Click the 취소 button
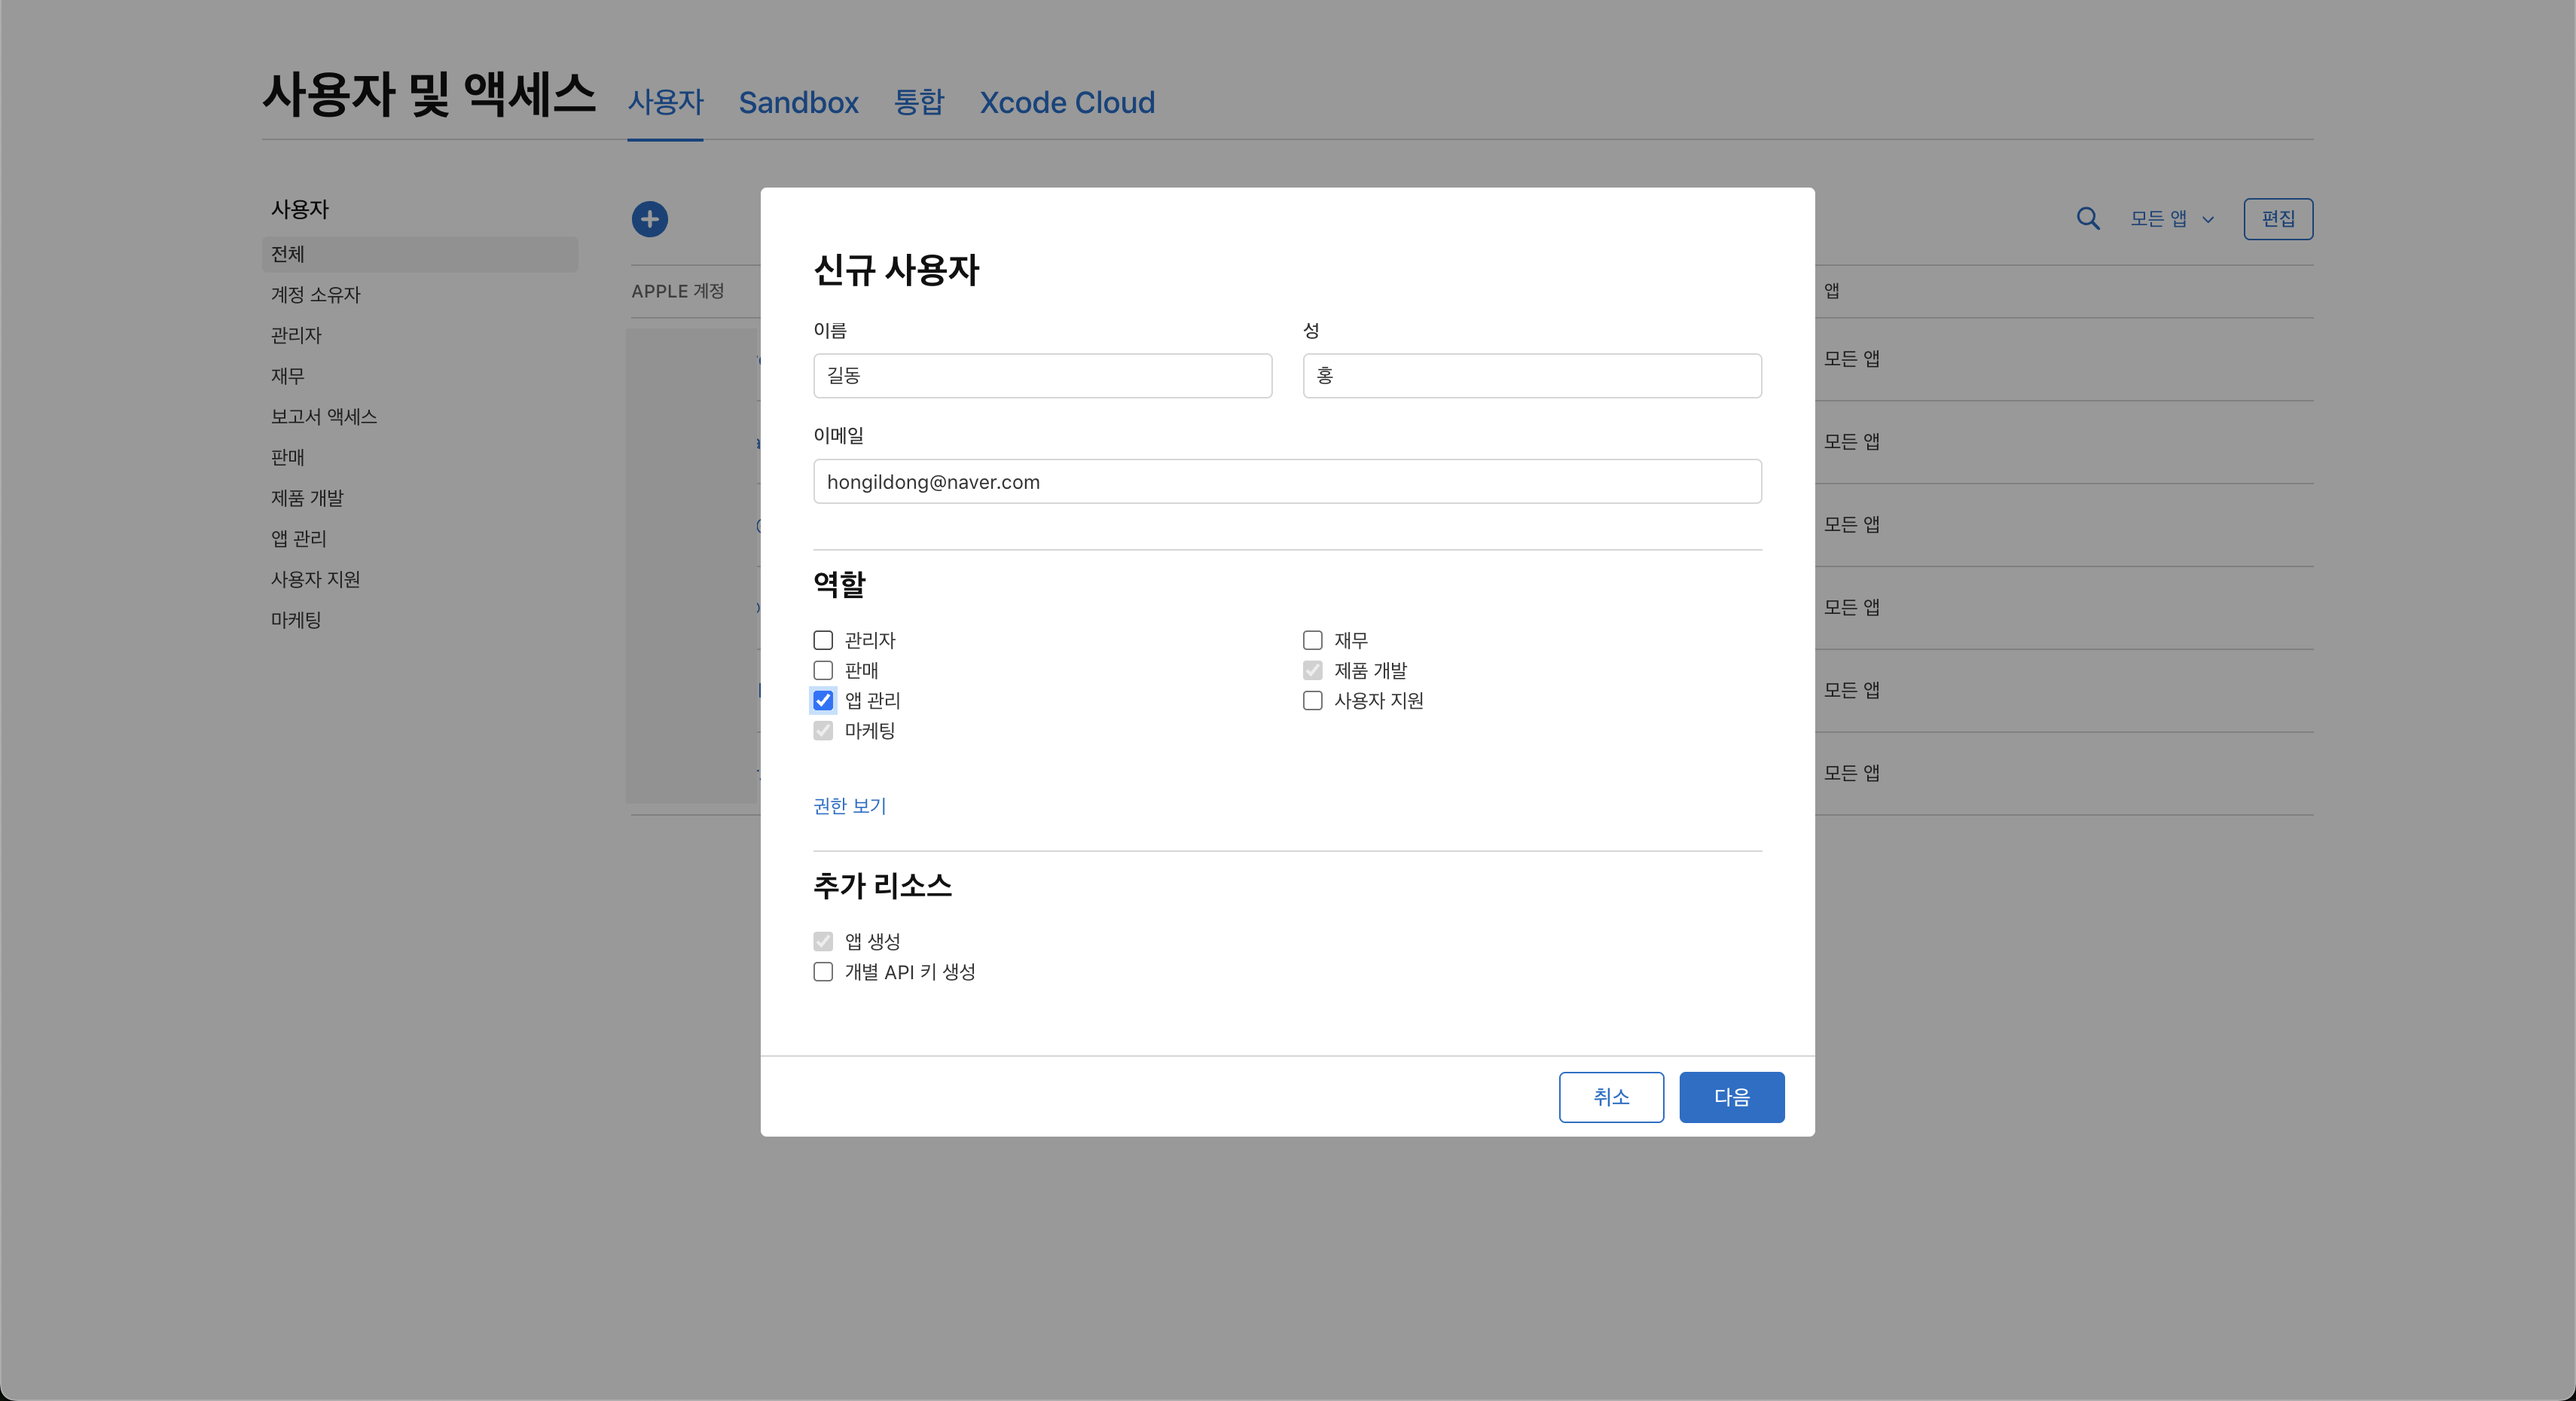Screen dimensions: 2576x1401 click(x=1610, y=1097)
